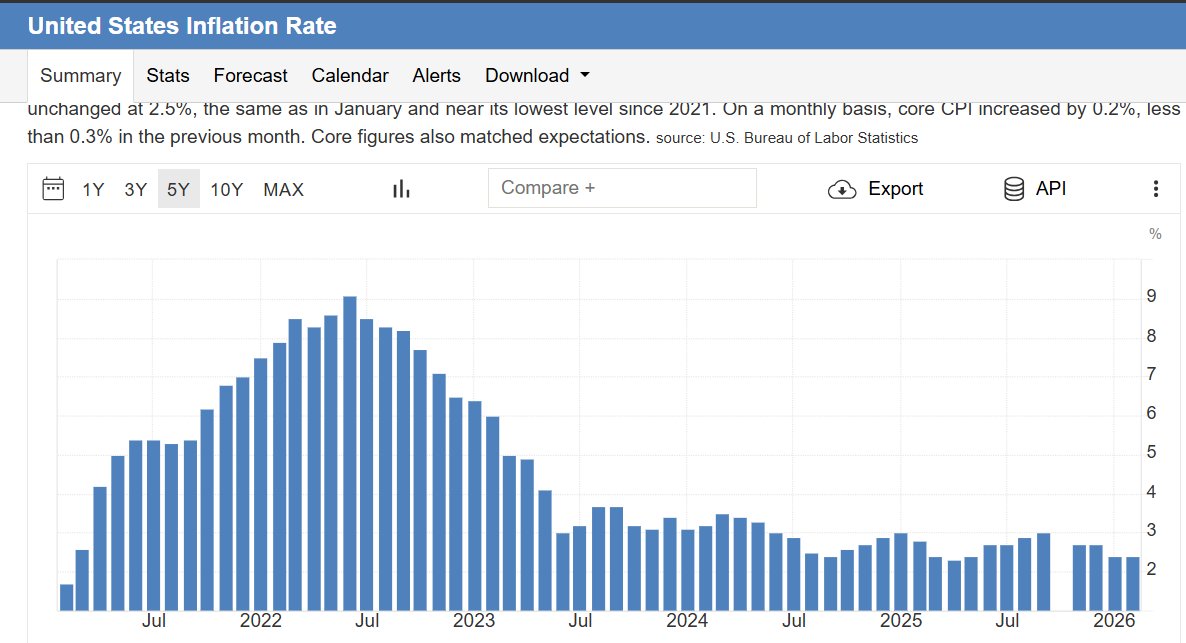Switch to the Stats tab
This screenshot has width=1186, height=643.
168,76
